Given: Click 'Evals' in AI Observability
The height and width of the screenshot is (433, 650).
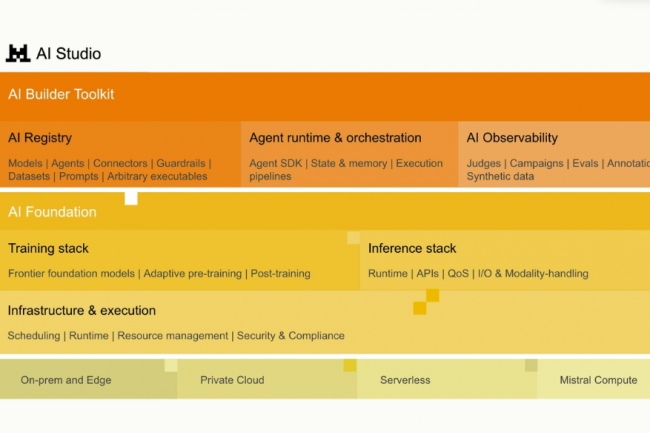Looking at the screenshot, I should point(585,163).
